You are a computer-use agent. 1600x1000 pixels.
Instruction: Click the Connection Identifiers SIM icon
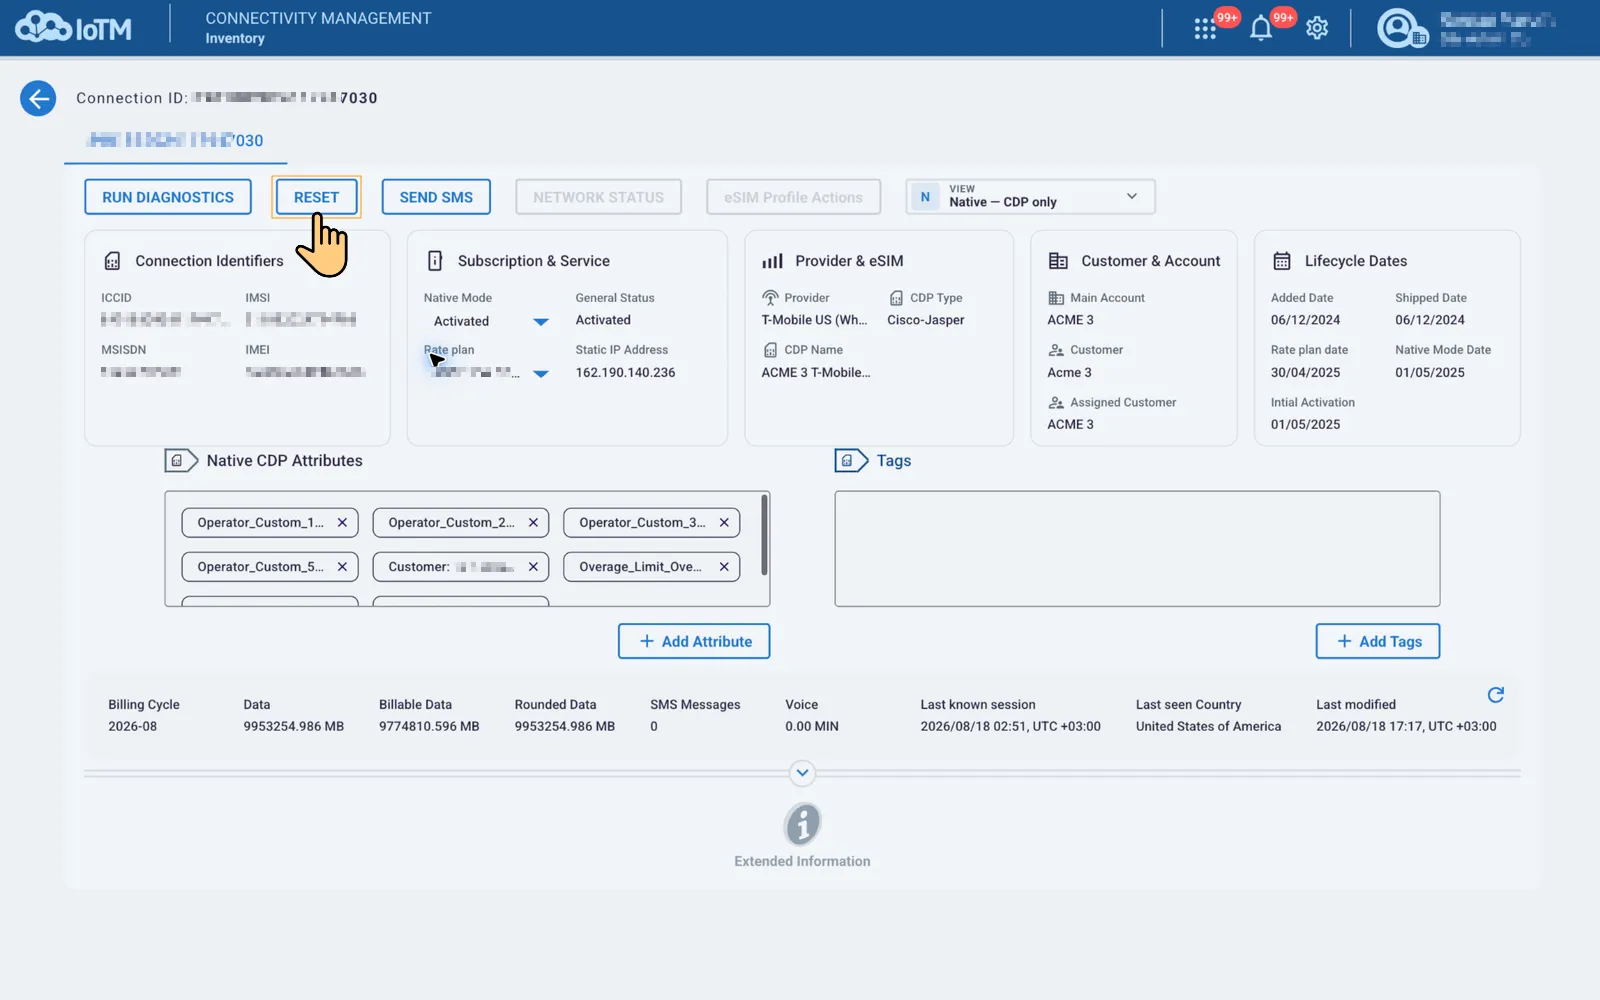pyautogui.click(x=113, y=261)
